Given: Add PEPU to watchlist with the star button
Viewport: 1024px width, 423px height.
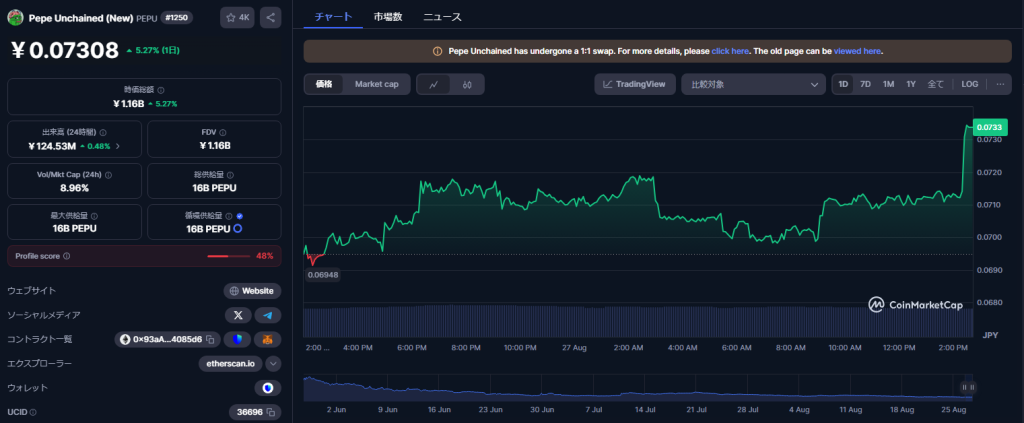Looking at the screenshot, I should tap(237, 18).
